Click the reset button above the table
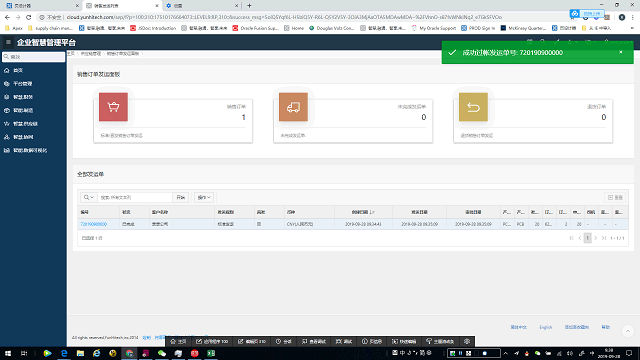Image resolution: width=640 pixels, height=360 pixels. coord(615,197)
